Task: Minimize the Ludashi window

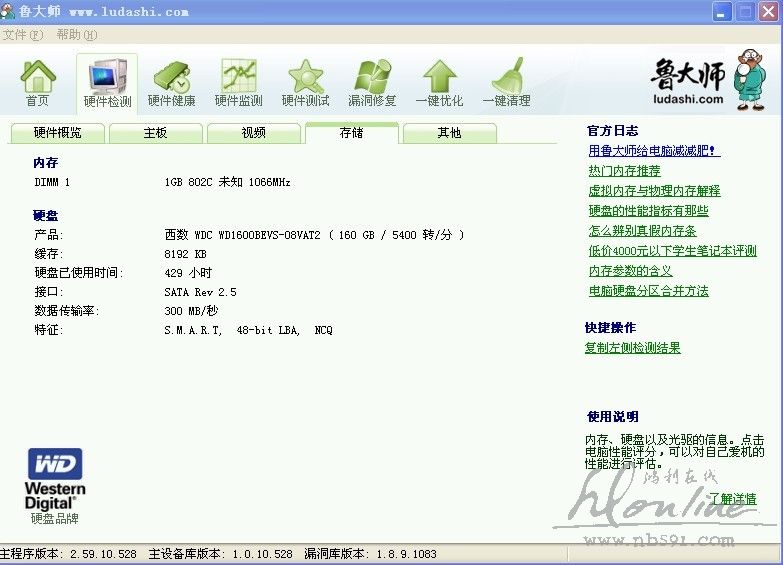Action: tap(722, 11)
